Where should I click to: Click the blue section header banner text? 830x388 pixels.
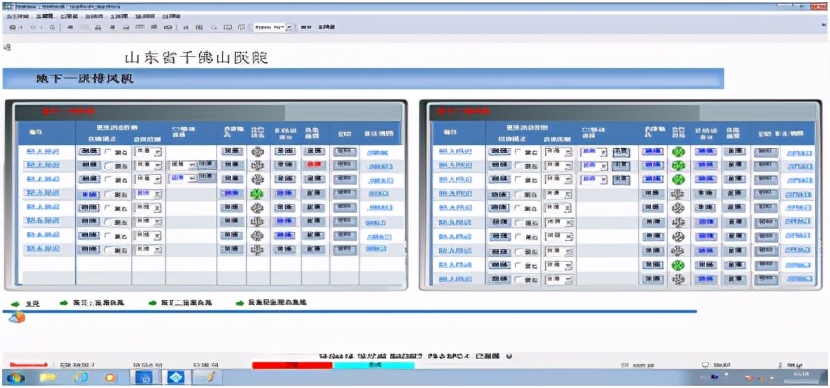click(84, 79)
